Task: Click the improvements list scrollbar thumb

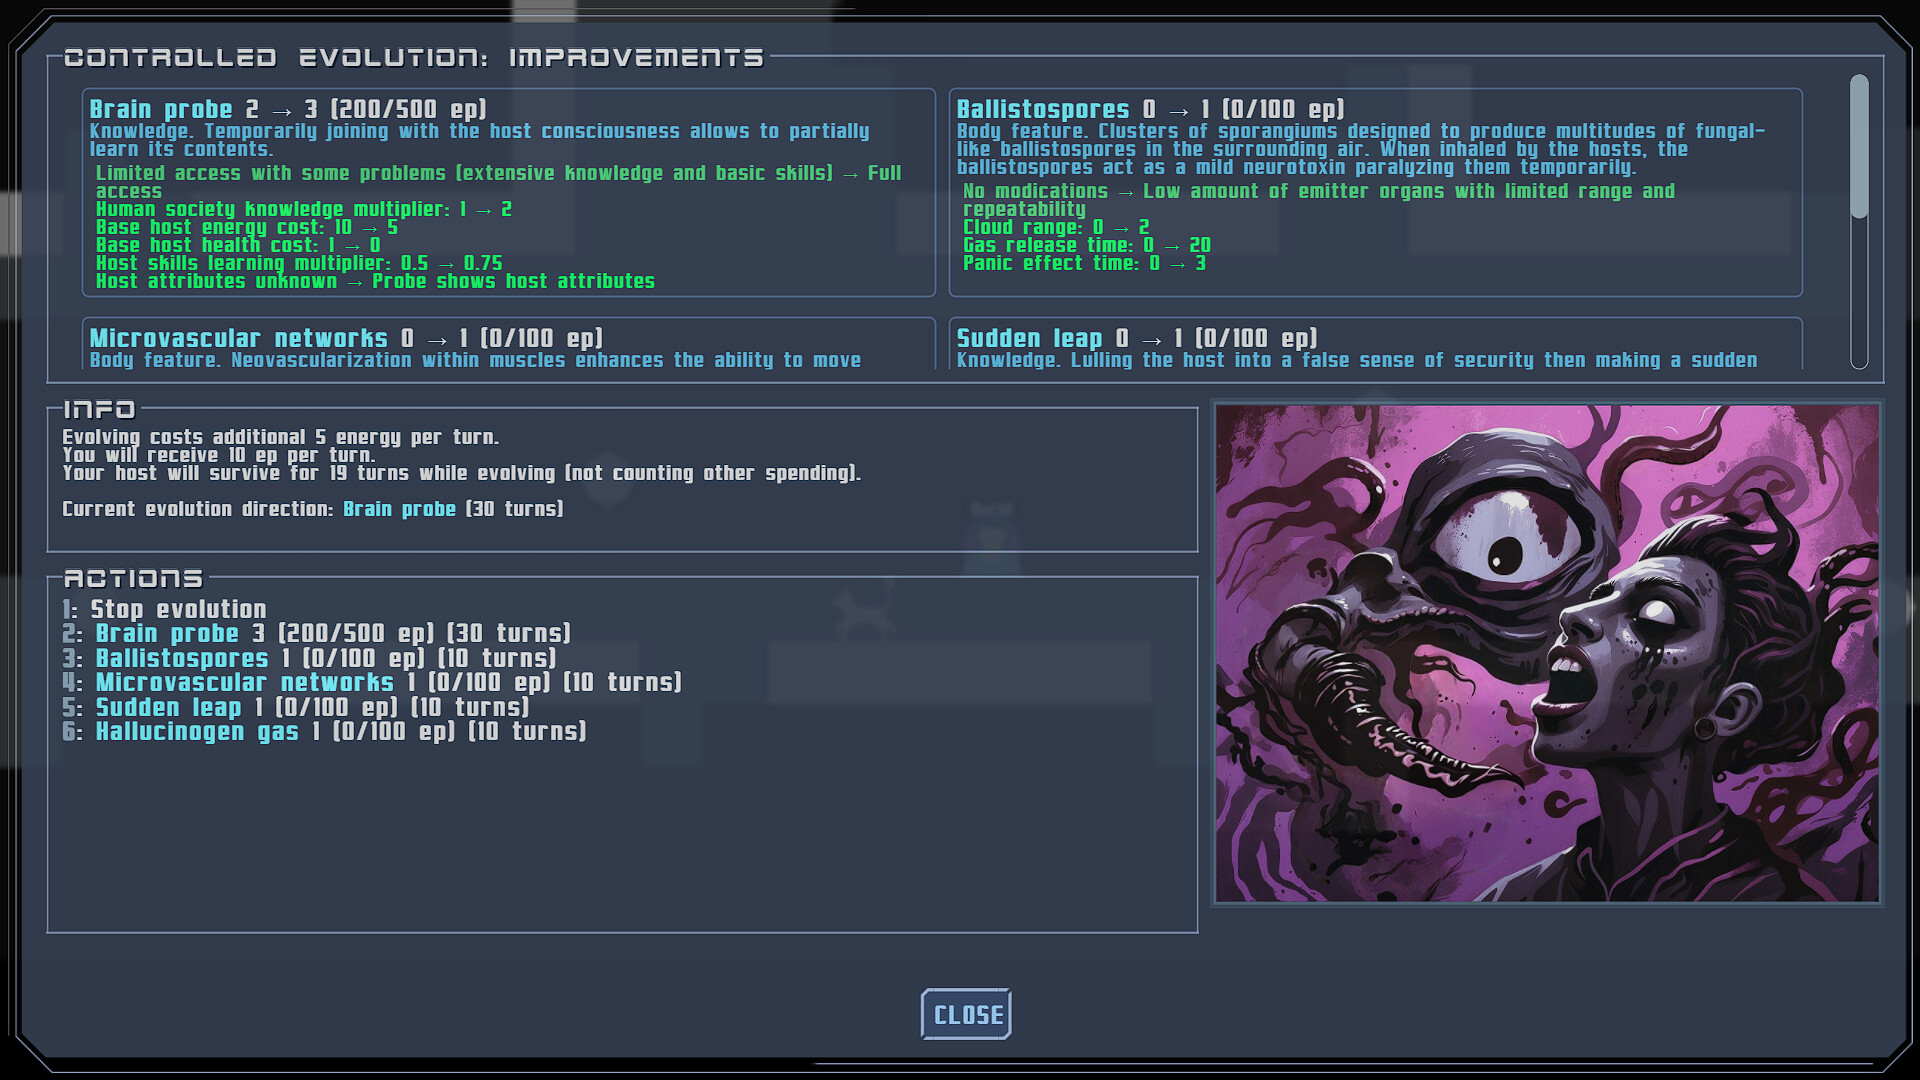Action: click(1859, 146)
